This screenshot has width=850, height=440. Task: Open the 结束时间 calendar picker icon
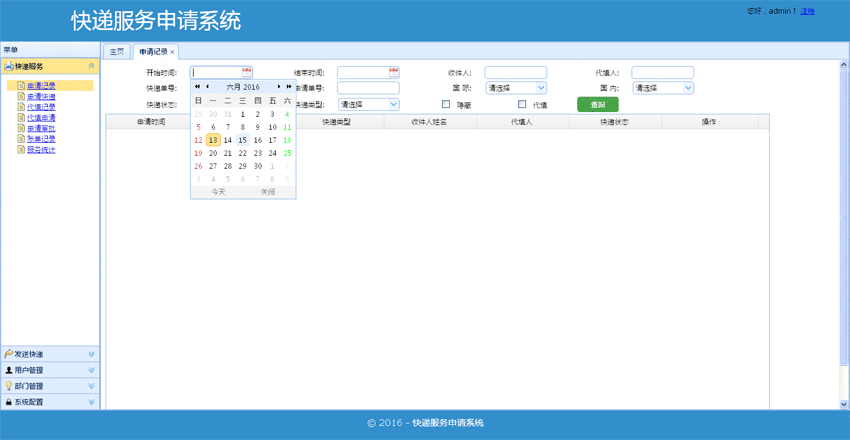[x=393, y=72]
